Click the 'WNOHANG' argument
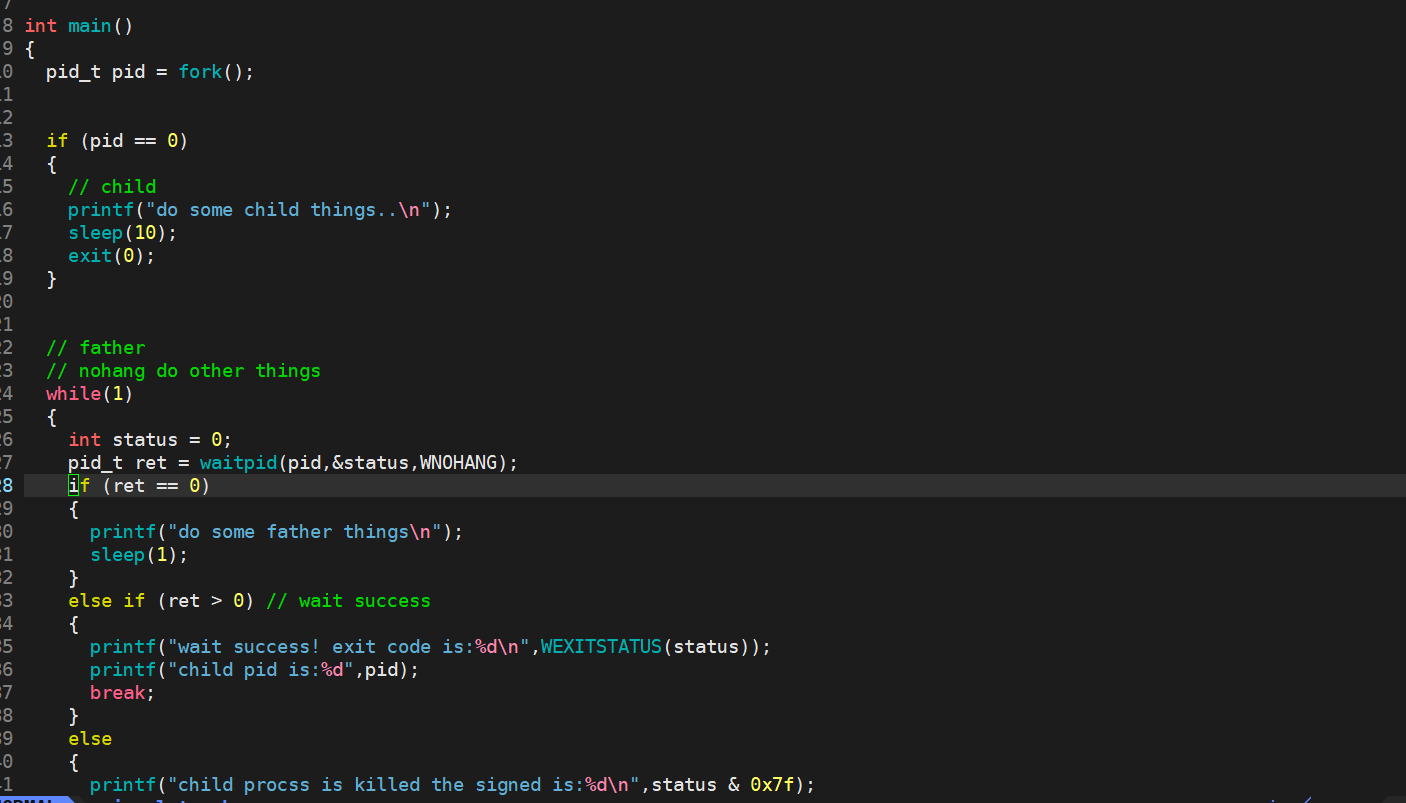 pyautogui.click(x=458, y=463)
